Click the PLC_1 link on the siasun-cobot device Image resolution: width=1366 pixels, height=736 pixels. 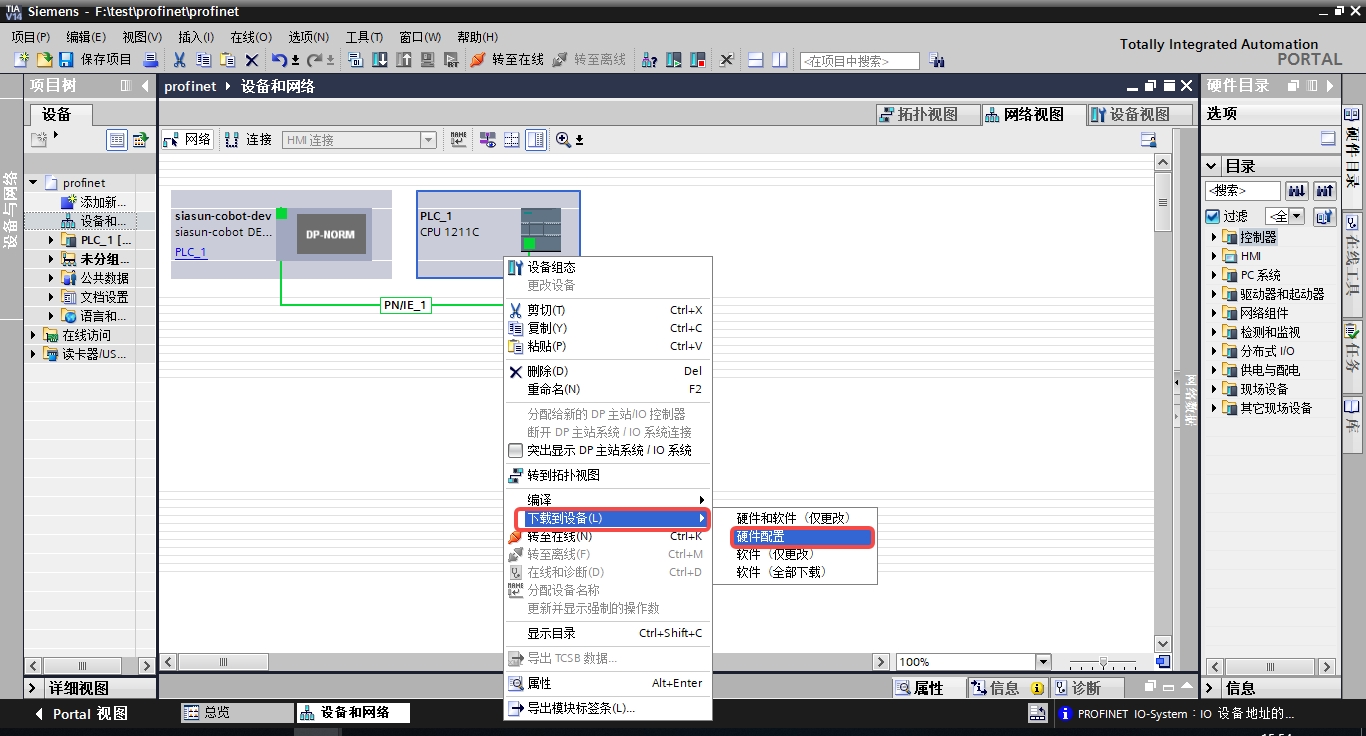pyautogui.click(x=191, y=252)
